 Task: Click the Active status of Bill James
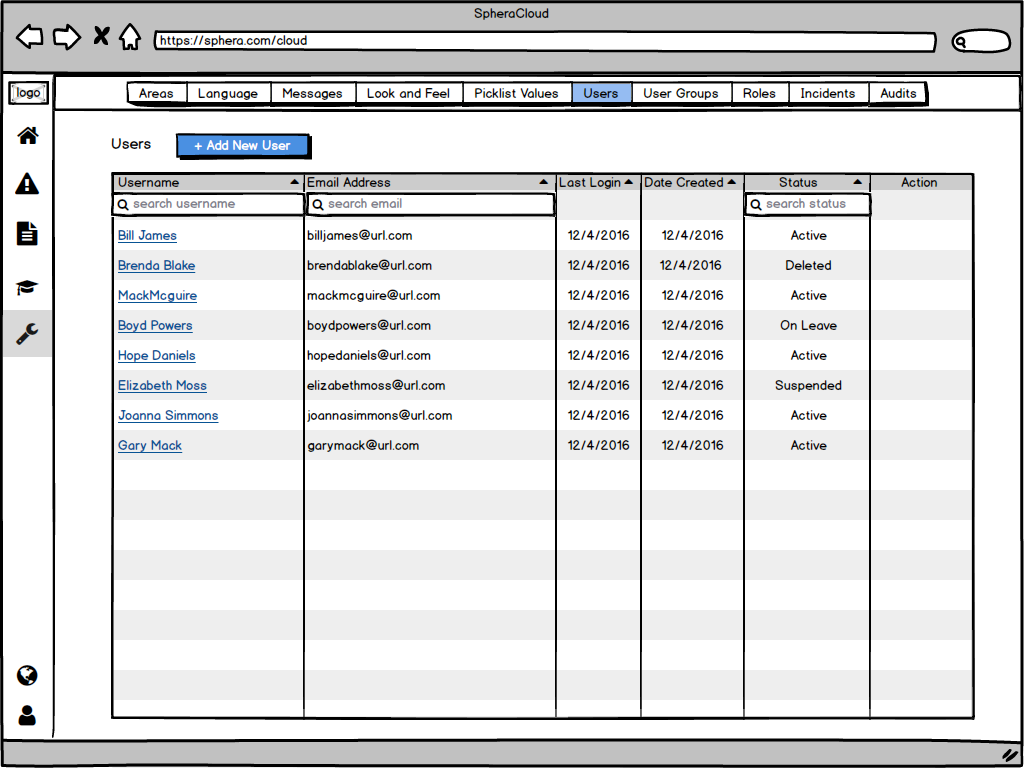(808, 236)
